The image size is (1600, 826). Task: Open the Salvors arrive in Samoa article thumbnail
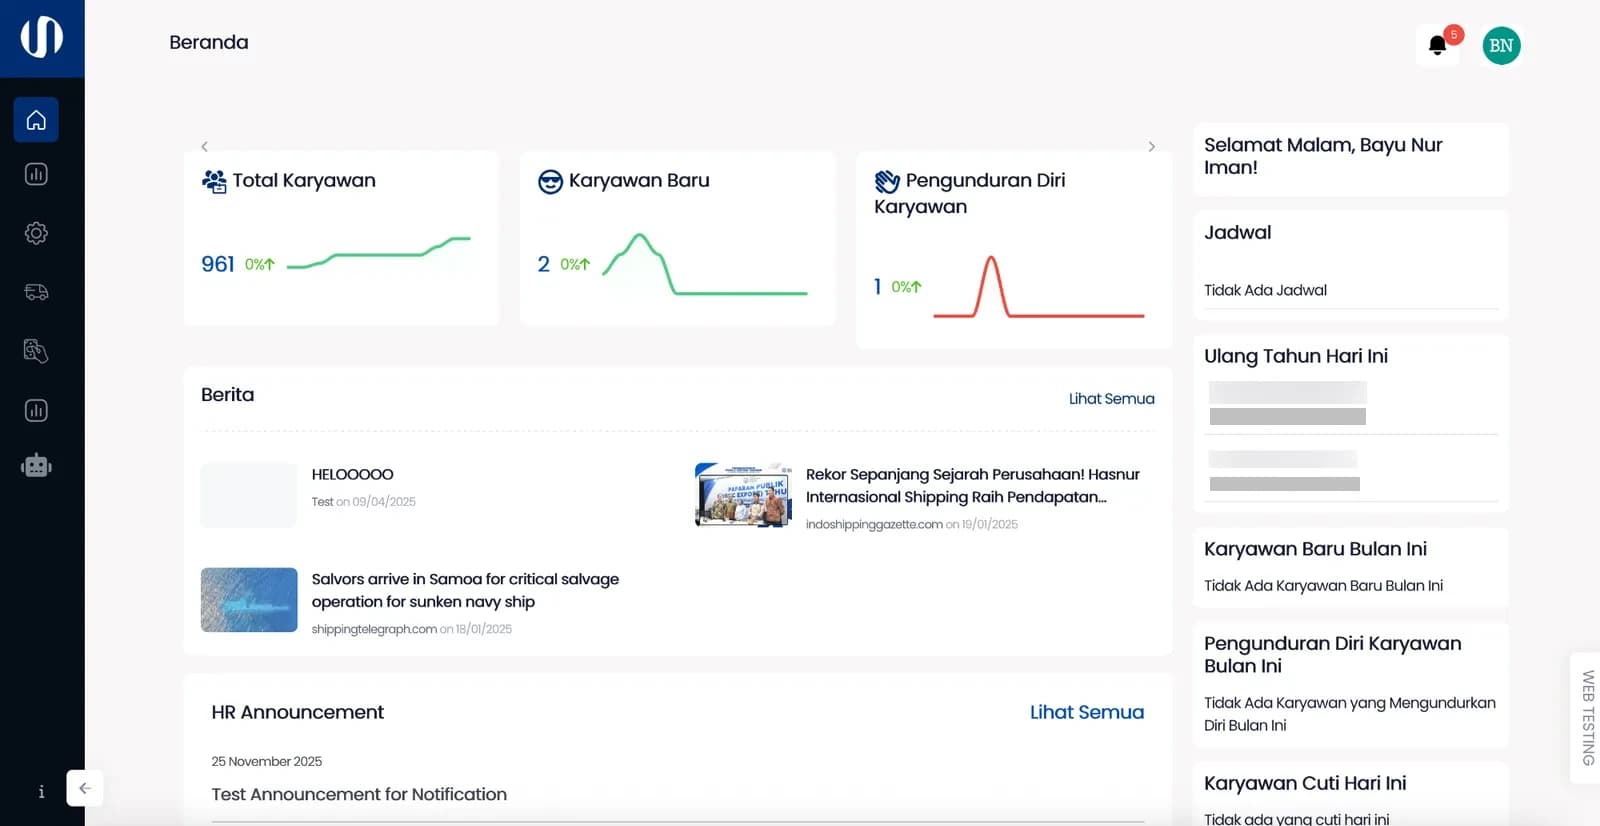point(249,600)
